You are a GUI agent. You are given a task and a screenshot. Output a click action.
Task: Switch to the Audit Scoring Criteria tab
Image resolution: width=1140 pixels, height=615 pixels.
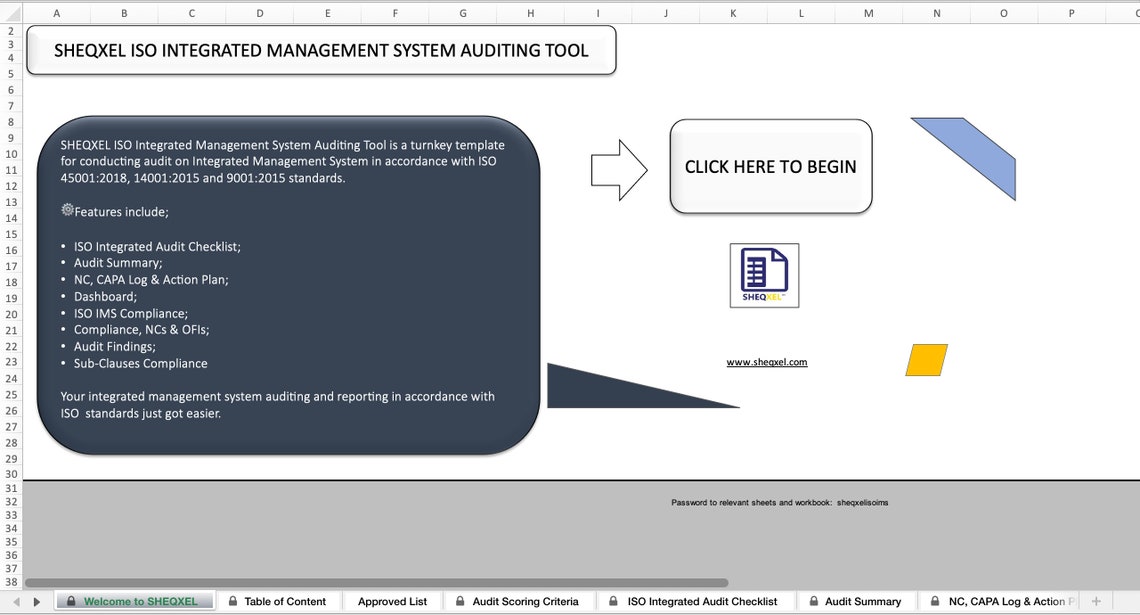click(519, 601)
